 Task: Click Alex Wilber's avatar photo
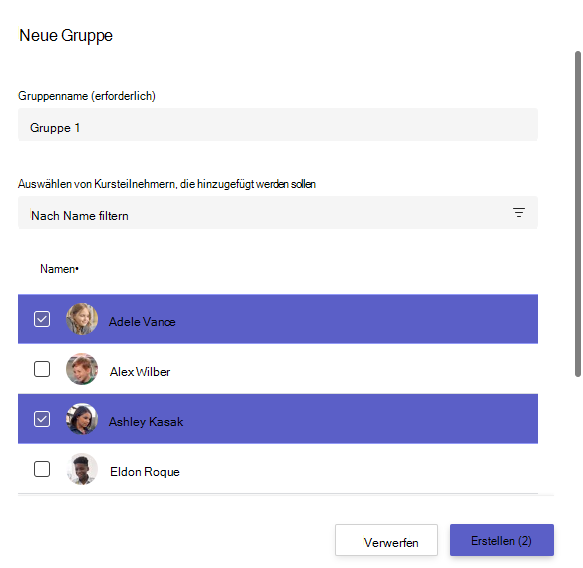pos(82,369)
